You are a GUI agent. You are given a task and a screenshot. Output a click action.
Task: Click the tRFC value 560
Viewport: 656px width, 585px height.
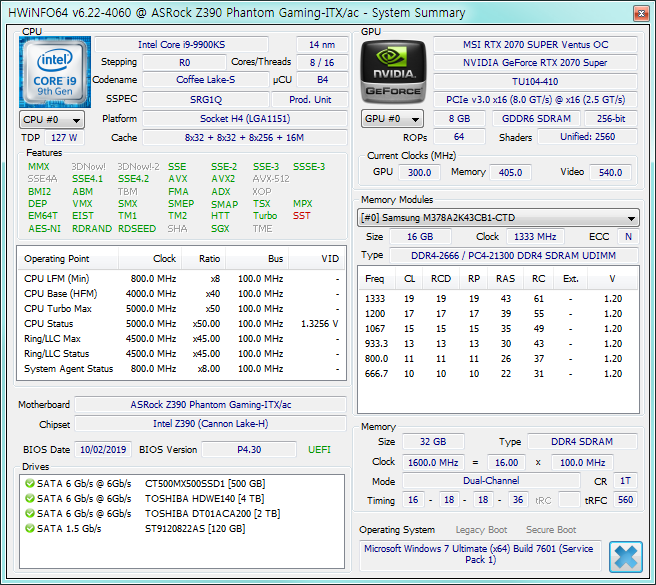coord(625,500)
